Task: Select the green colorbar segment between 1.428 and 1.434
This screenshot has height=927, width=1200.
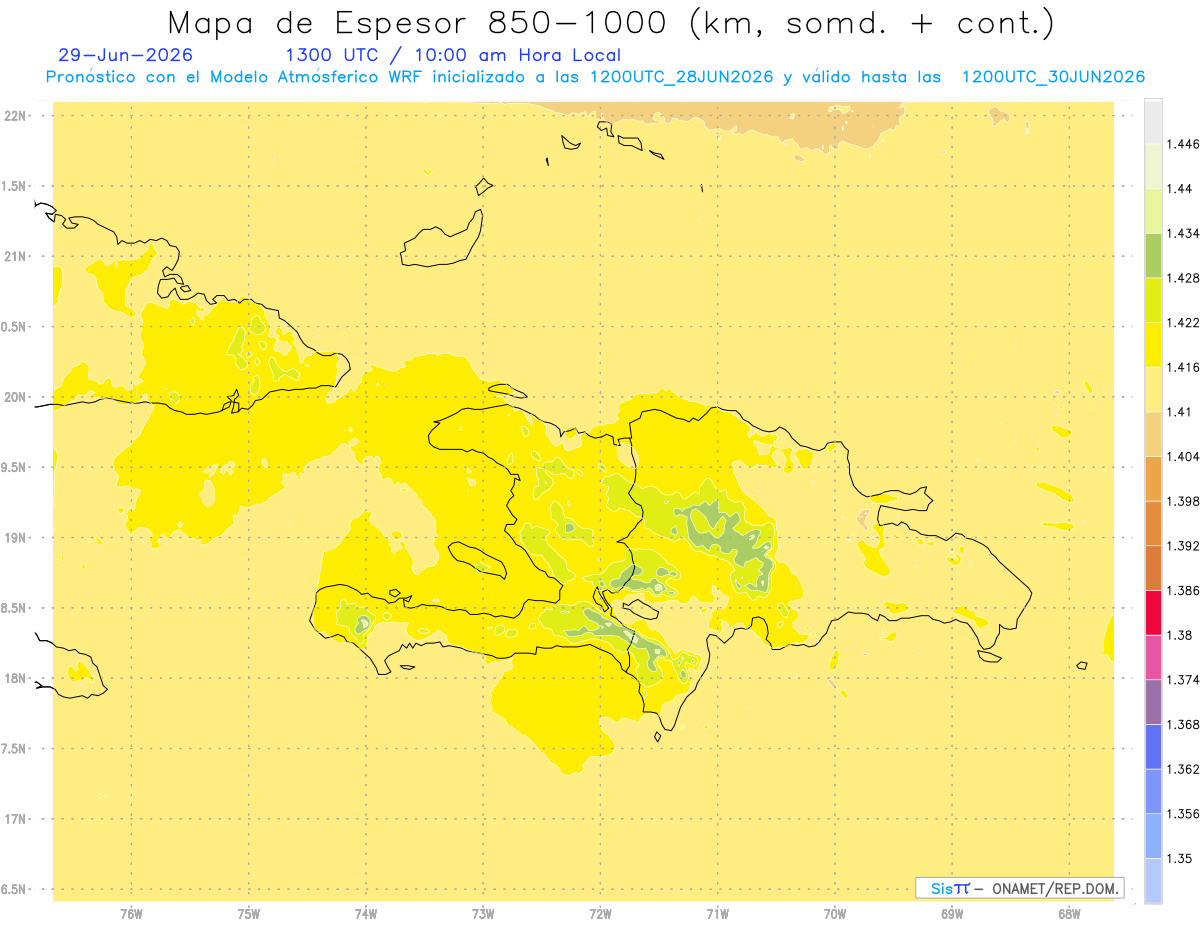Action: [x=1153, y=255]
